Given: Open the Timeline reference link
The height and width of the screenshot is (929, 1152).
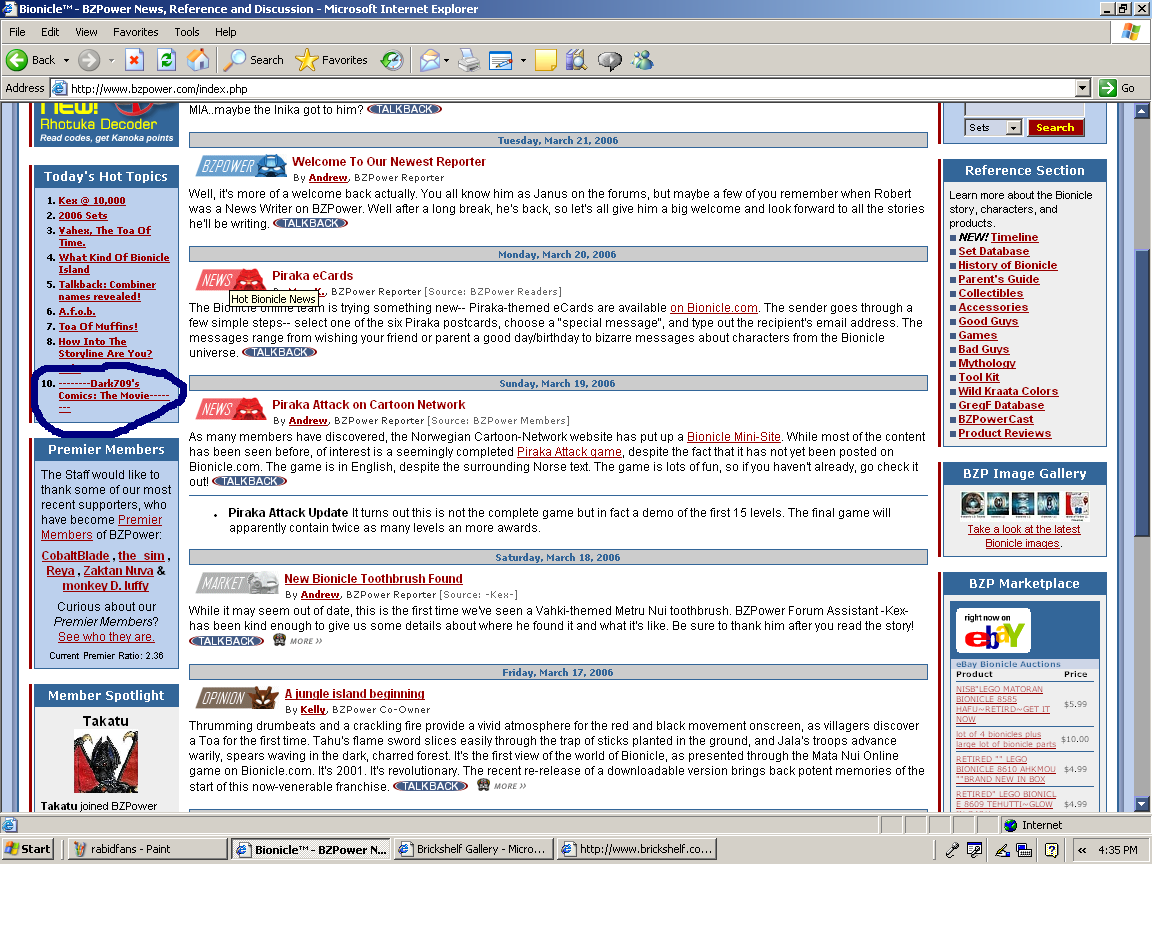Looking at the screenshot, I should [x=1014, y=237].
